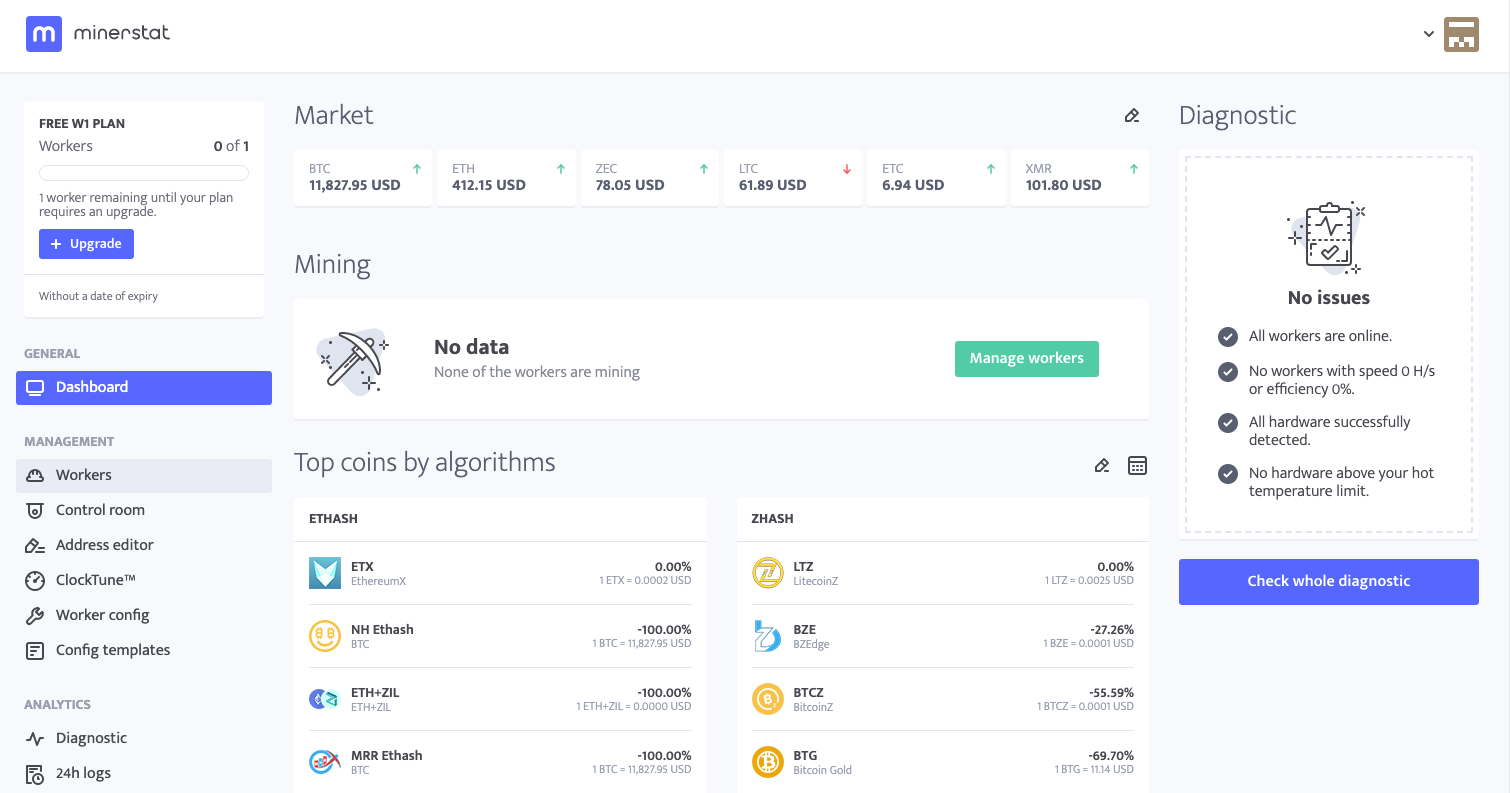Go to Diagnostic in the sidebar
Screen dimensions: 1510x793
(x=144, y=739)
